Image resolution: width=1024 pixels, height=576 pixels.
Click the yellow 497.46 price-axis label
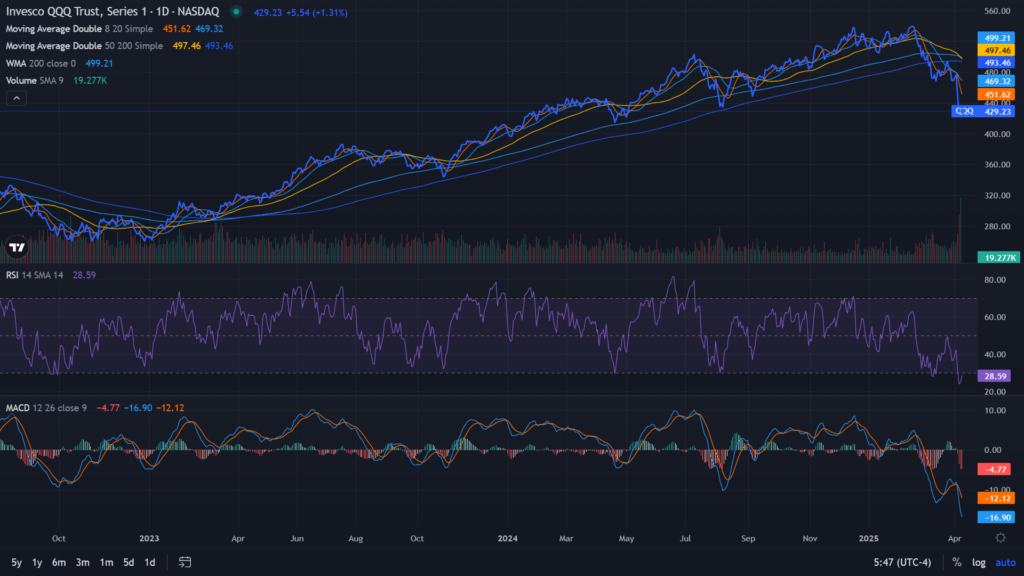(997, 50)
